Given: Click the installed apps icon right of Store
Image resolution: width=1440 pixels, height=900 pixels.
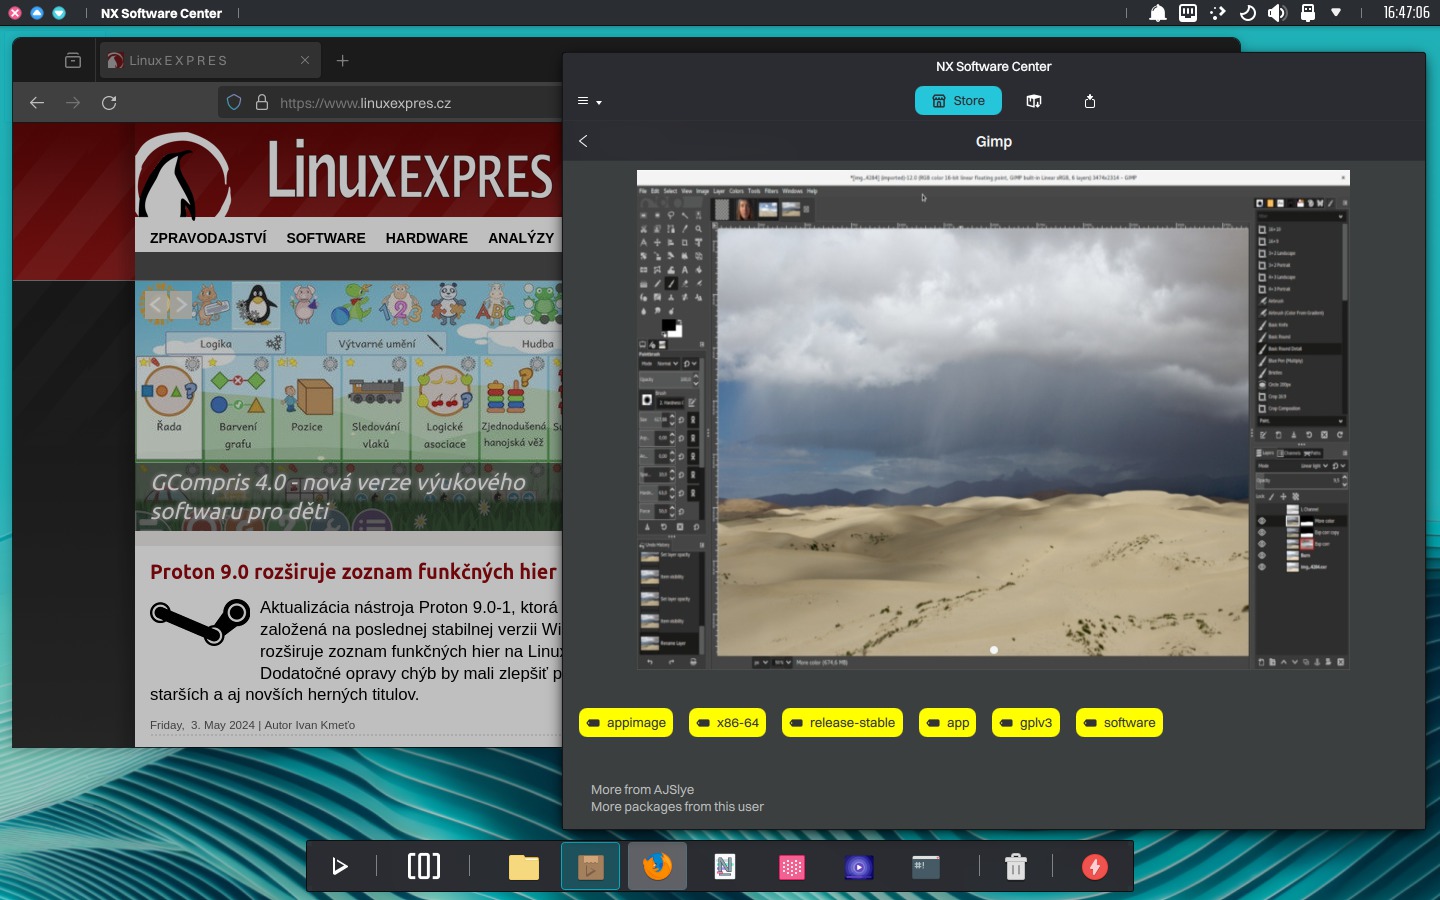Looking at the screenshot, I should (x=1034, y=101).
